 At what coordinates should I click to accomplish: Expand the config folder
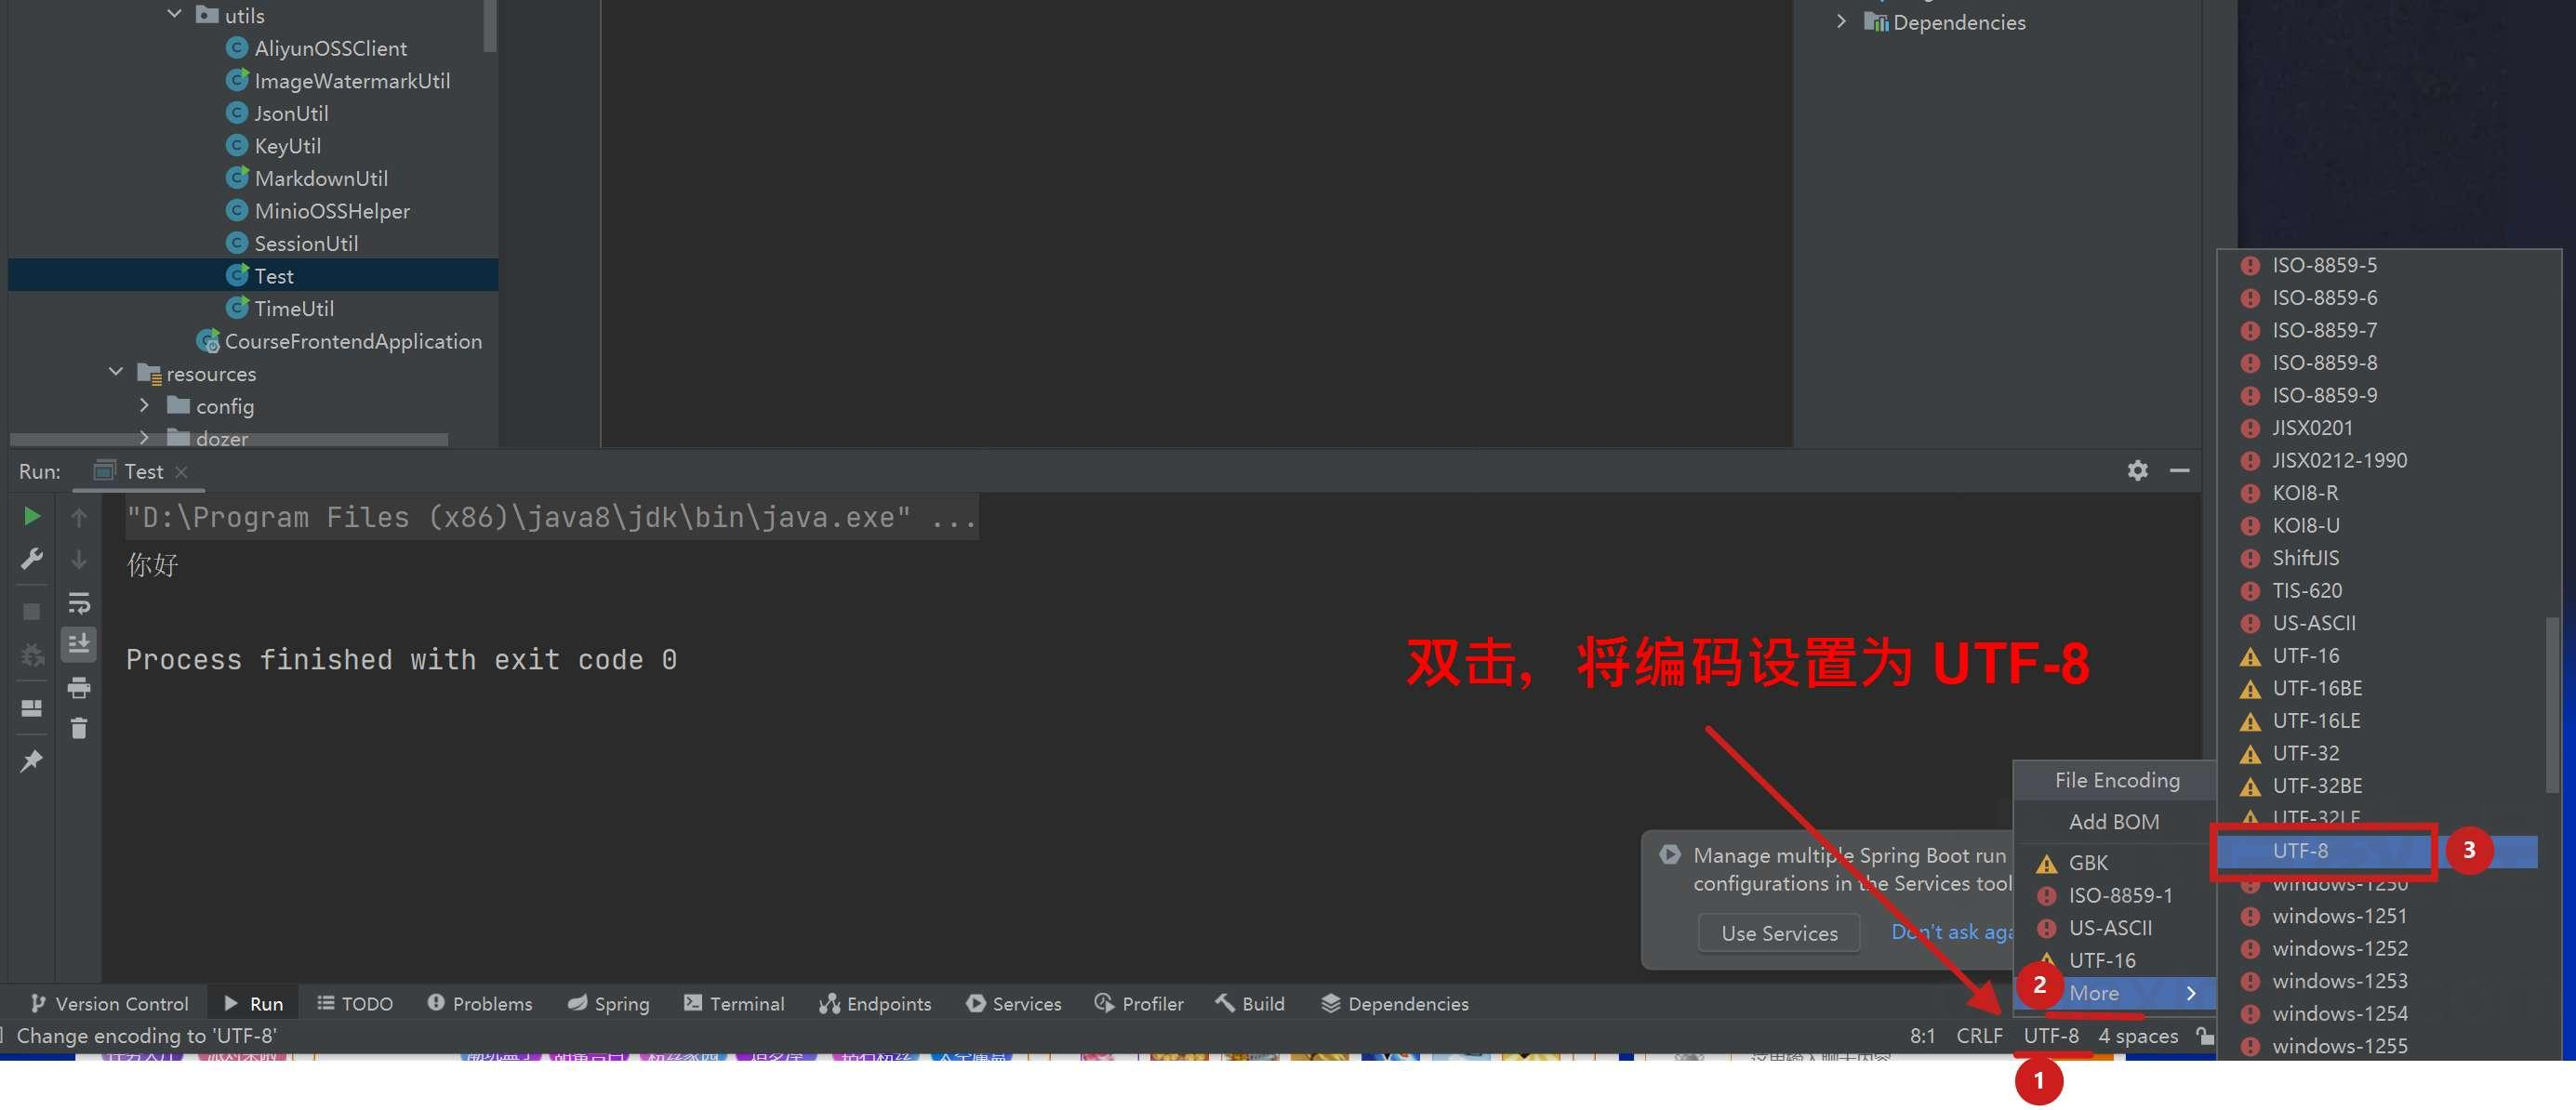tap(144, 406)
